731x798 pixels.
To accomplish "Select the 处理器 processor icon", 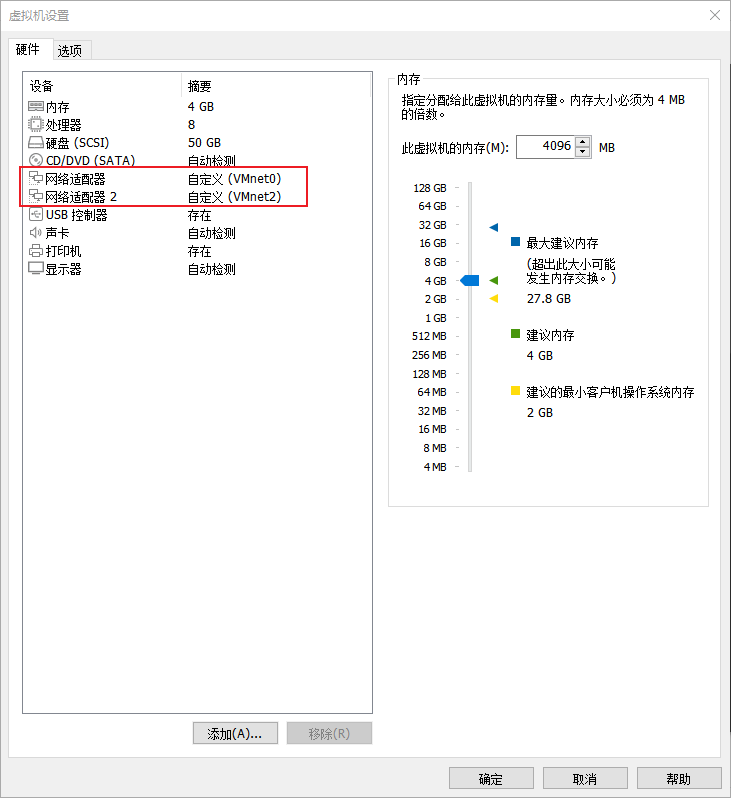I will (x=36, y=124).
